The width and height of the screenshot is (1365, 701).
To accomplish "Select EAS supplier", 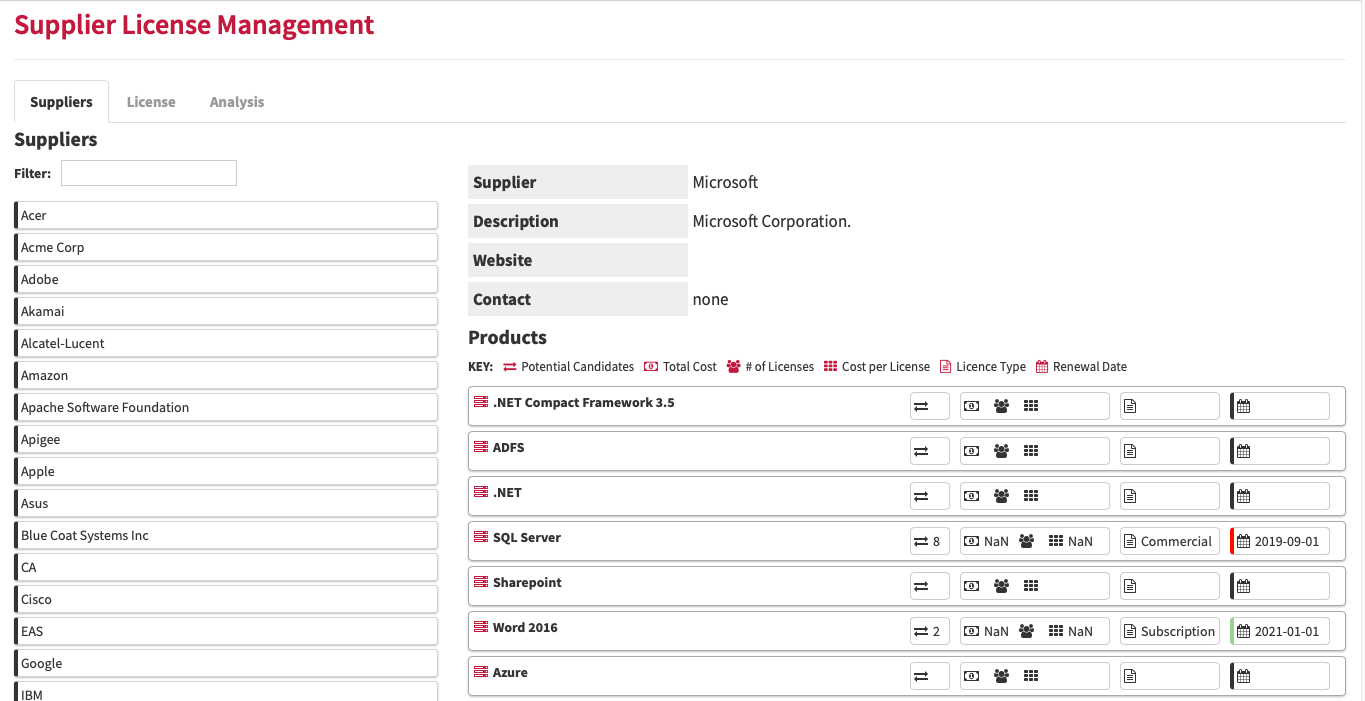I will coord(226,631).
